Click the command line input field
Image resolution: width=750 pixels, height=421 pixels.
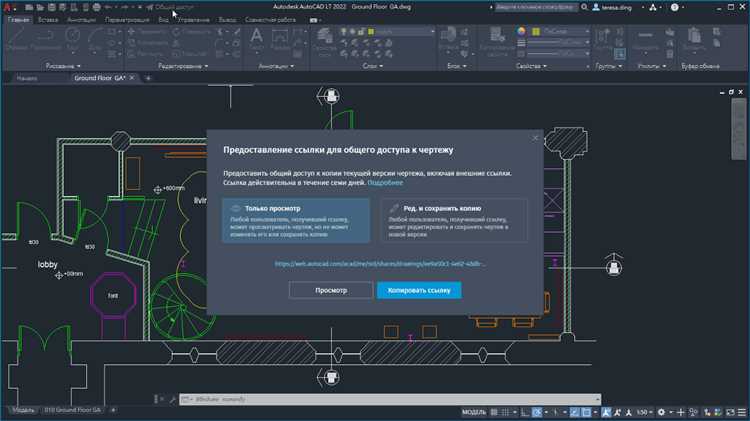[x=300, y=398]
